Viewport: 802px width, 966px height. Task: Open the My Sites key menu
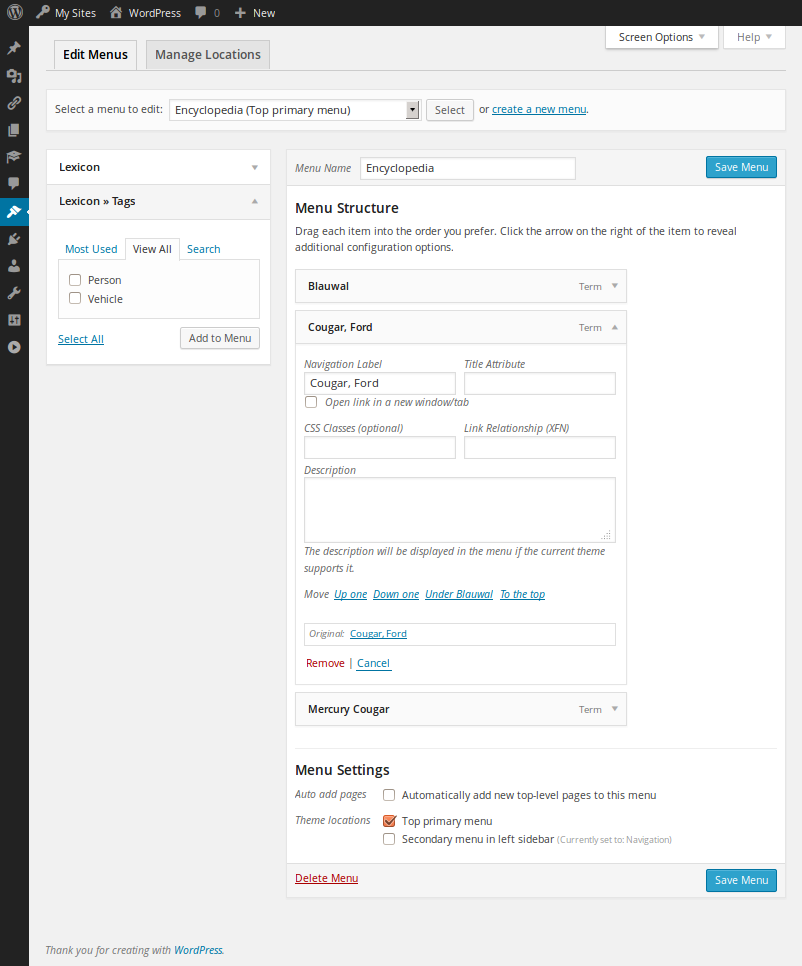(x=66, y=13)
